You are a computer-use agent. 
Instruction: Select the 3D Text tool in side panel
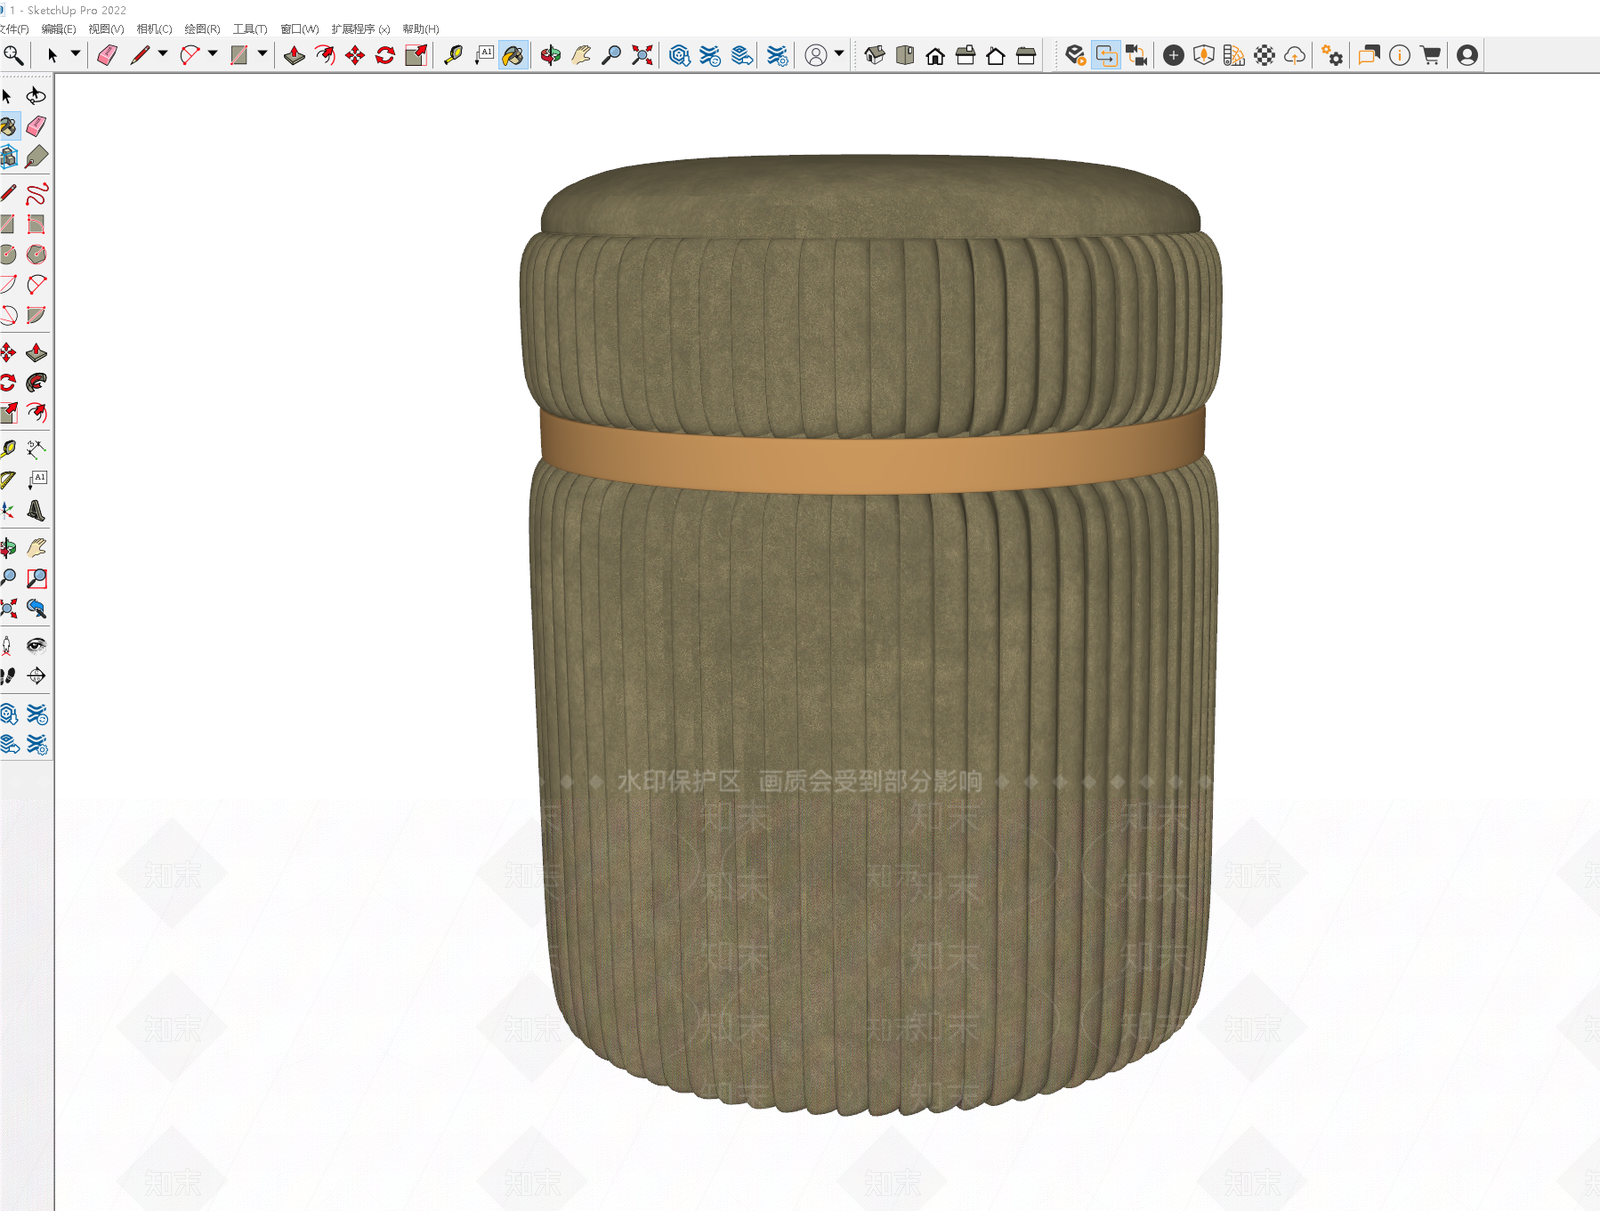click(36, 510)
